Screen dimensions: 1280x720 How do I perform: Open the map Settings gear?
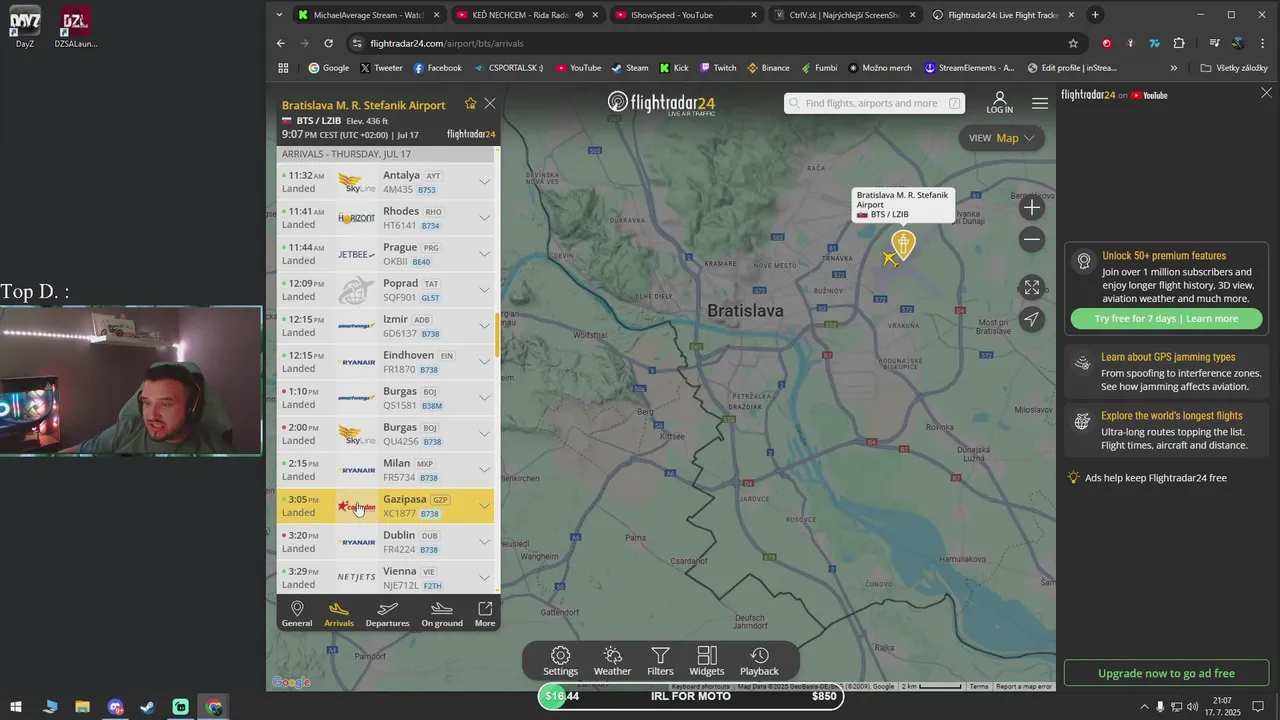560,661
